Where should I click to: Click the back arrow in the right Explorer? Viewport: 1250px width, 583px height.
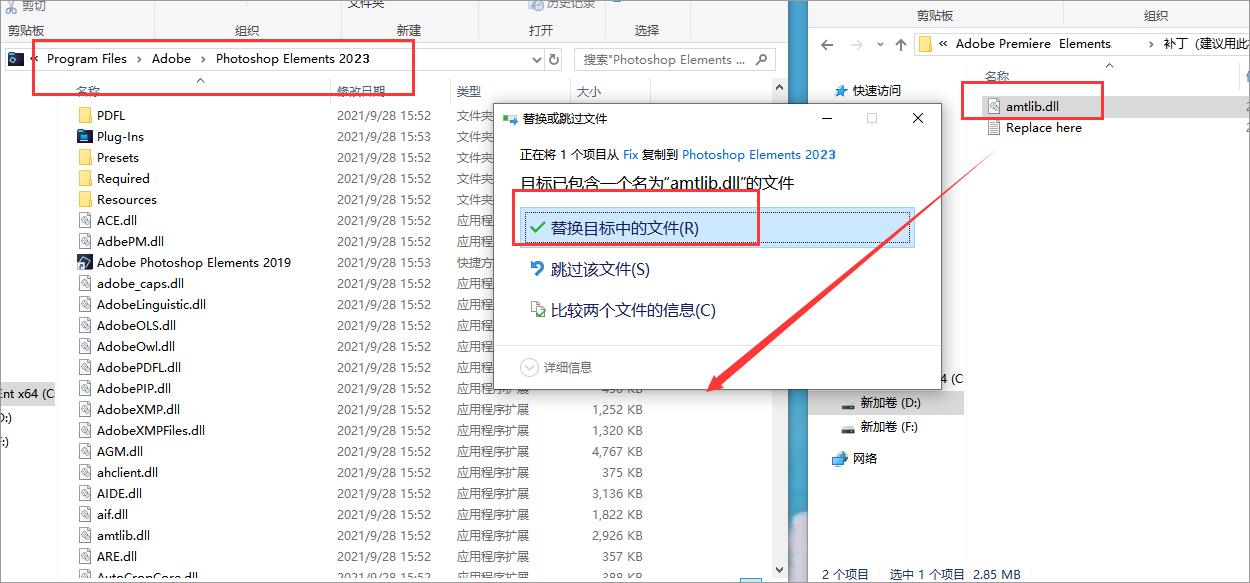pyautogui.click(x=828, y=44)
